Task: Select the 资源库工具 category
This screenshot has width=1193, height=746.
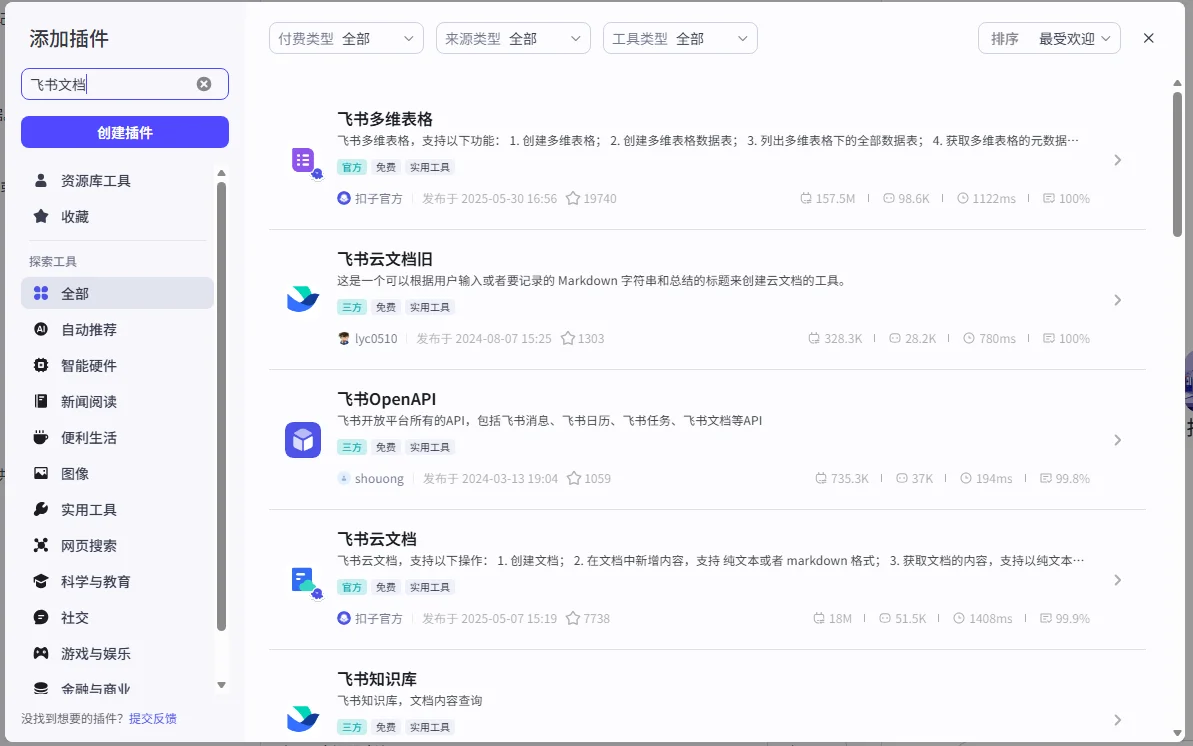Action: (117, 180)
